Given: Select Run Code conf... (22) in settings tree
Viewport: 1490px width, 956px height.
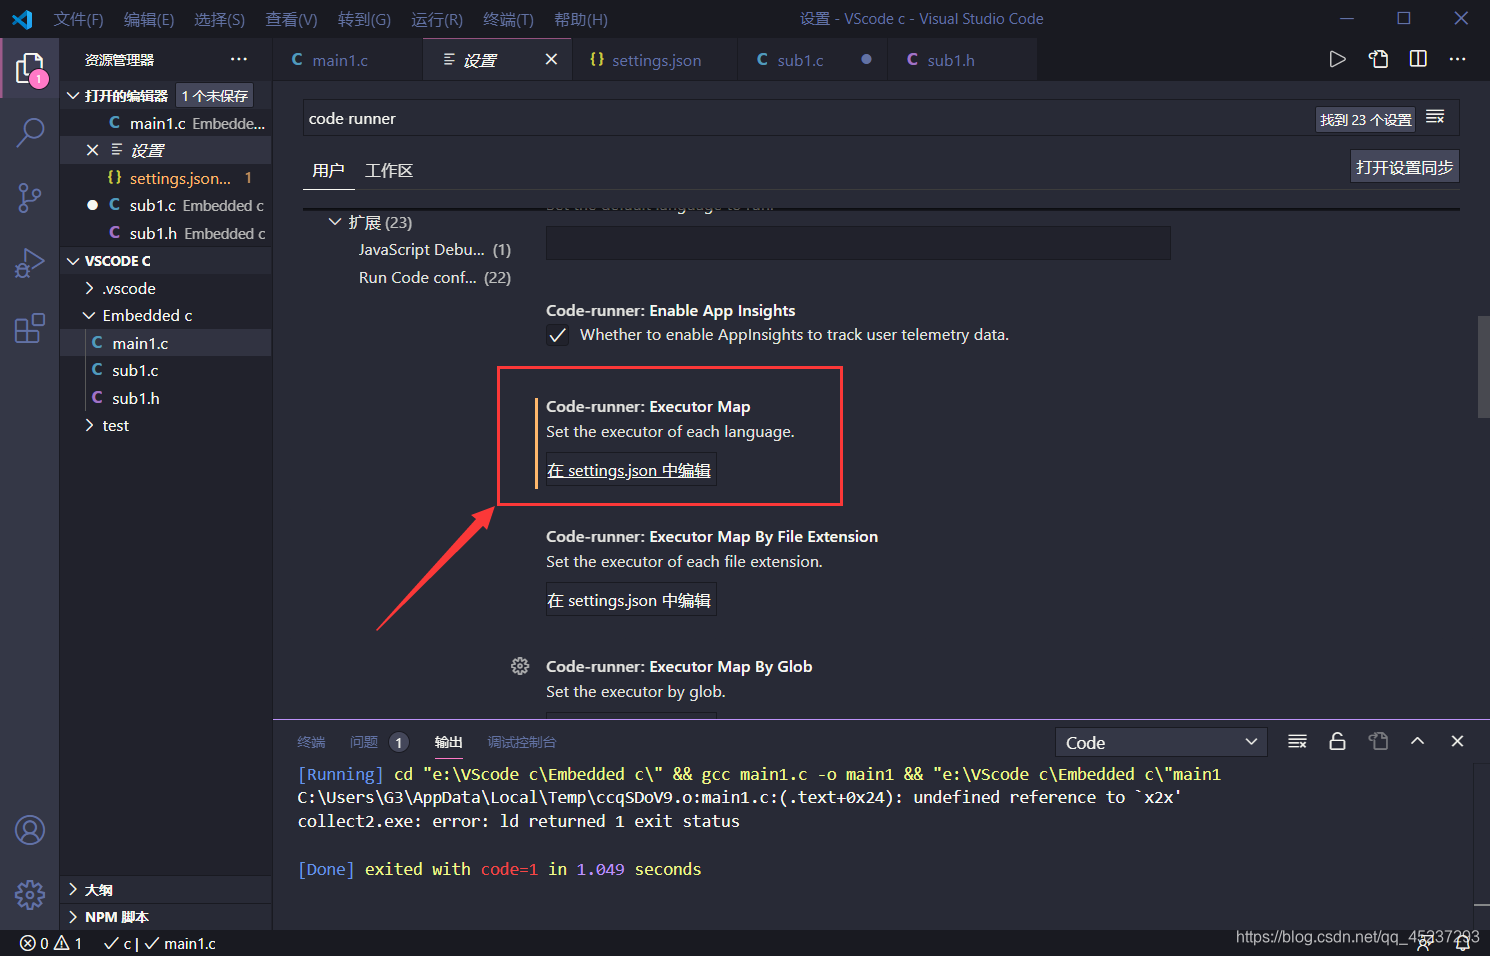Looking at the screenshot, I should pyautogui.click(x=435, y=277).
